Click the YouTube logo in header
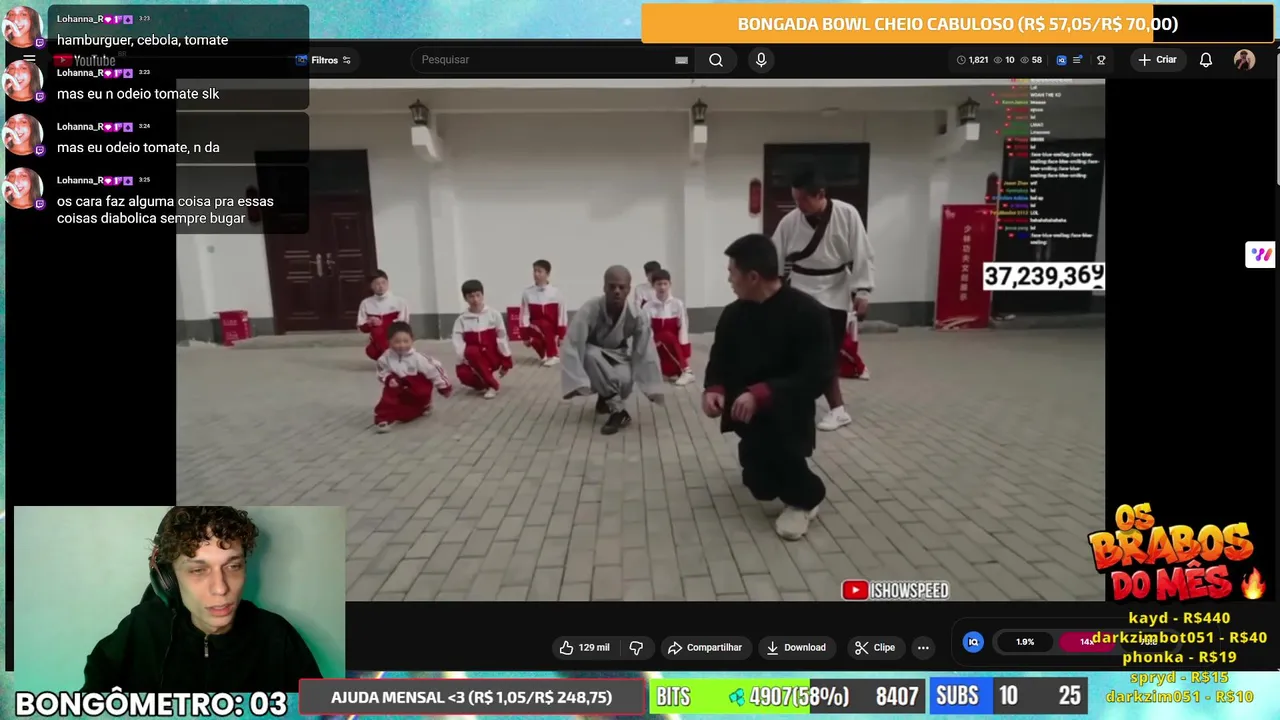 pyautogui.click(x=86, y=60)
